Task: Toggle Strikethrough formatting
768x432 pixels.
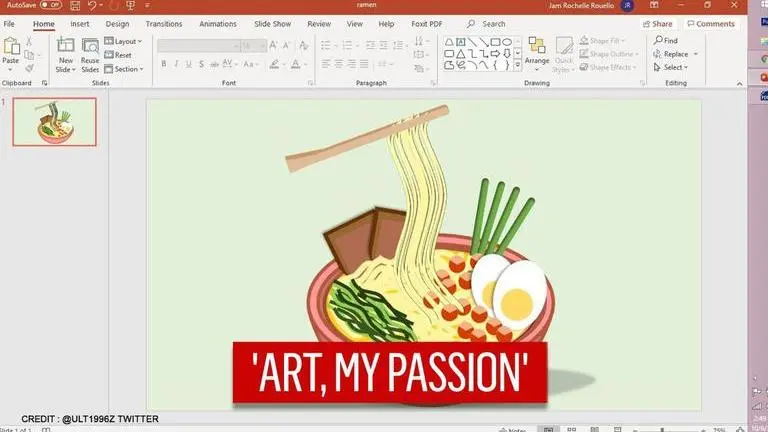Action: point(215,64)
